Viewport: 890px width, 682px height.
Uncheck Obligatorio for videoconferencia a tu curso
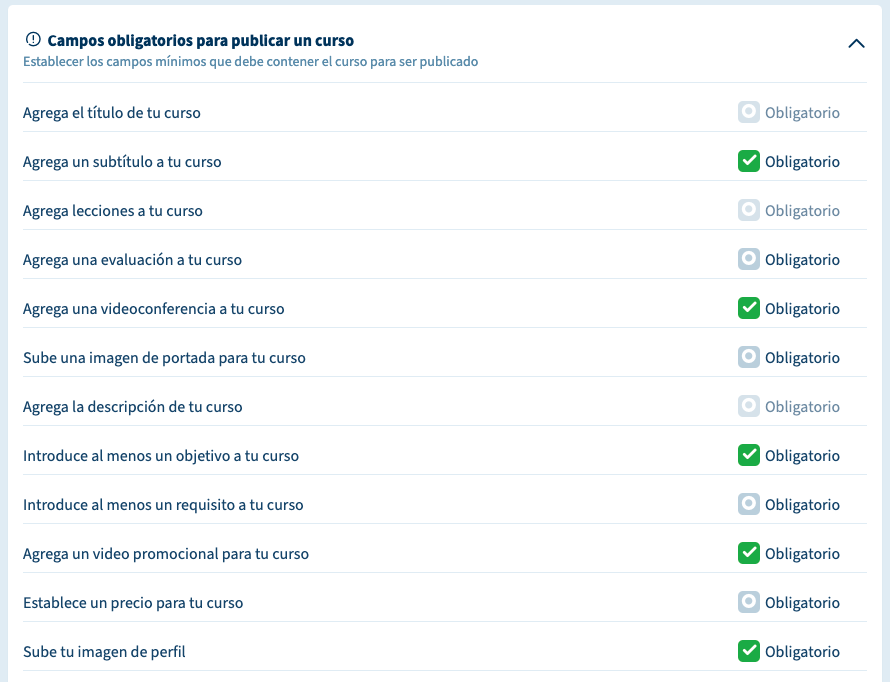749,308
